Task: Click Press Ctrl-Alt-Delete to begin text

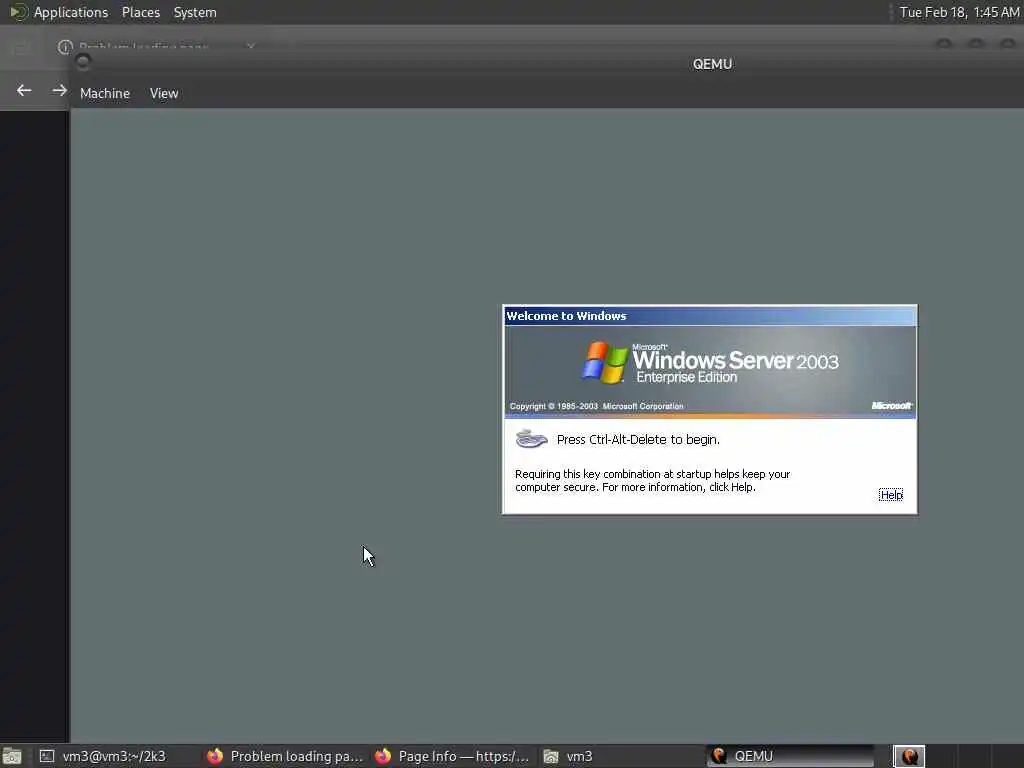Action: [x=638, y=440]
